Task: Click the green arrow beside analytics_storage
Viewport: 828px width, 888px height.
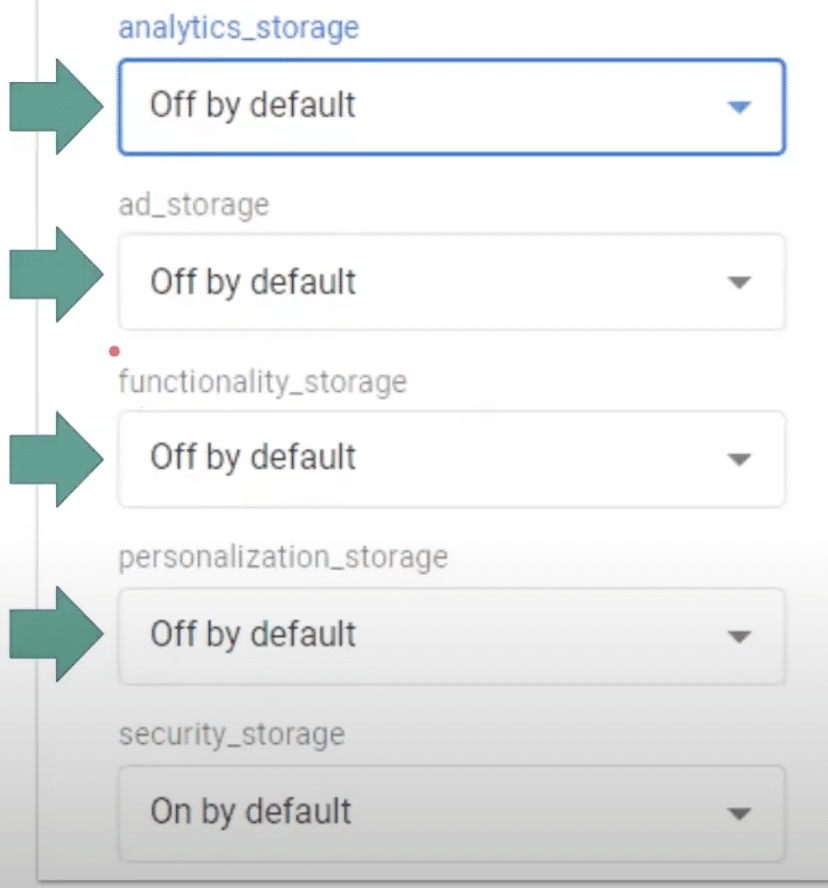Action: coord(55,105)
